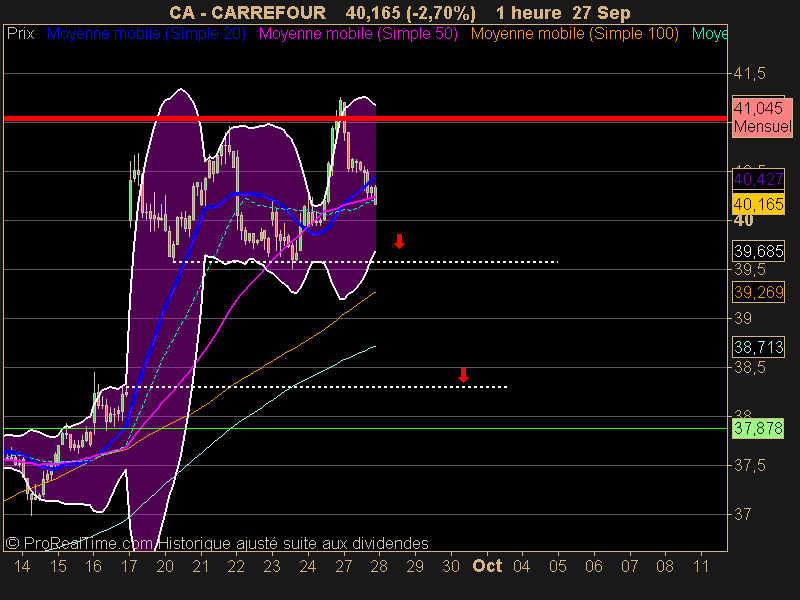
Task: Click the "23" date on the time axis
Action: (x=272, y=566)
